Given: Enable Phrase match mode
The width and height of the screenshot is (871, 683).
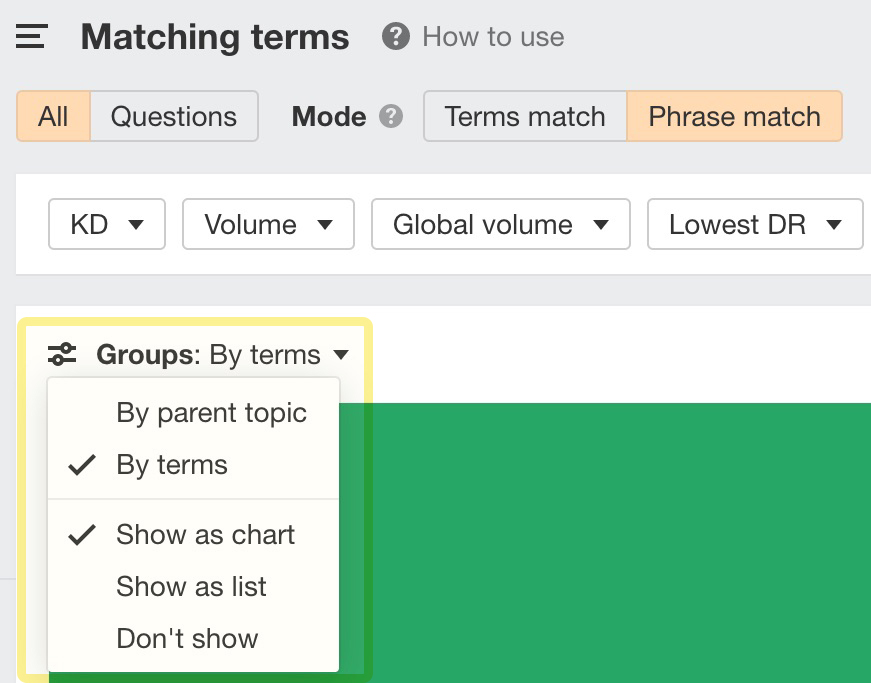Looking at the screenshot, I should (x=734, y=116).
